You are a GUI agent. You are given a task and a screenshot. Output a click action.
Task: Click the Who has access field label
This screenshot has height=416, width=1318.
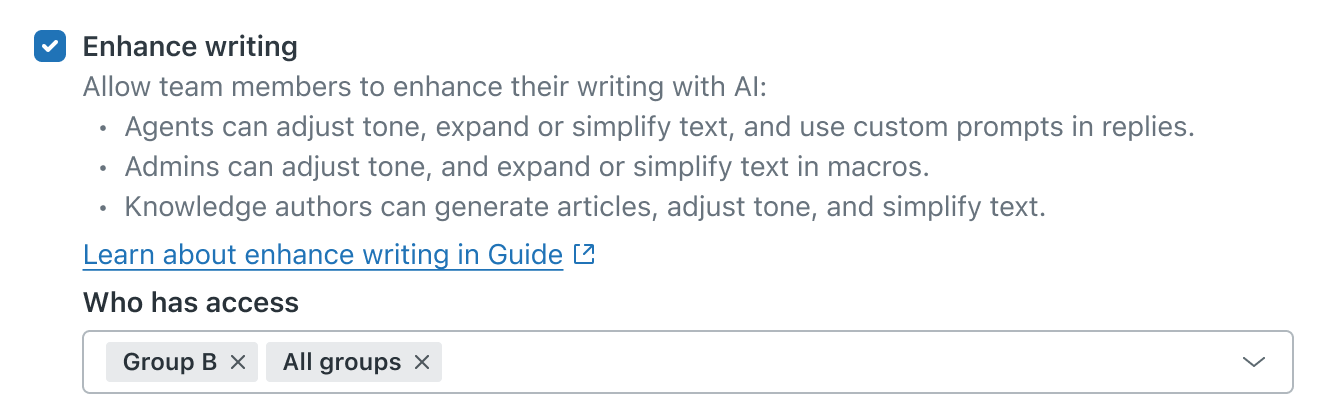[x=191, y=301]
